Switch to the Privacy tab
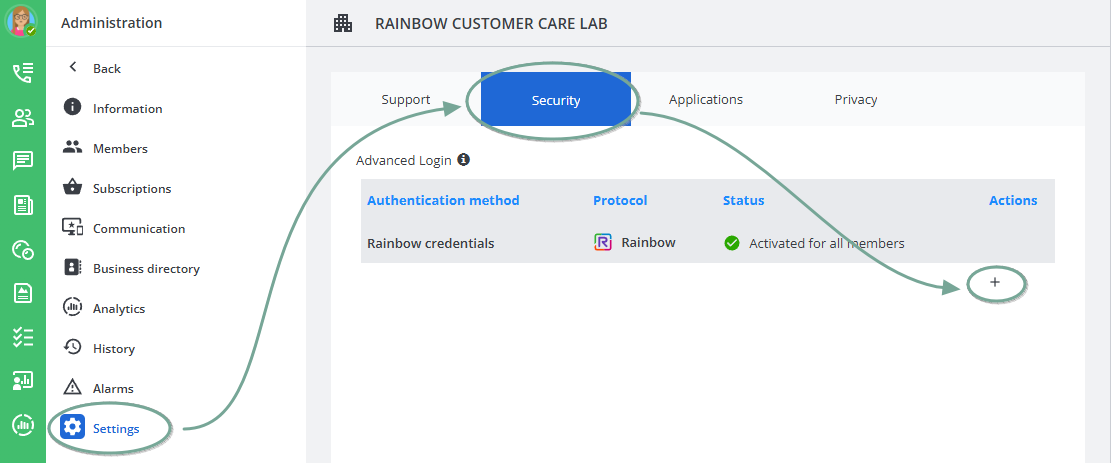This screenshot has width=1111, height=463. [x=856, y=100]
